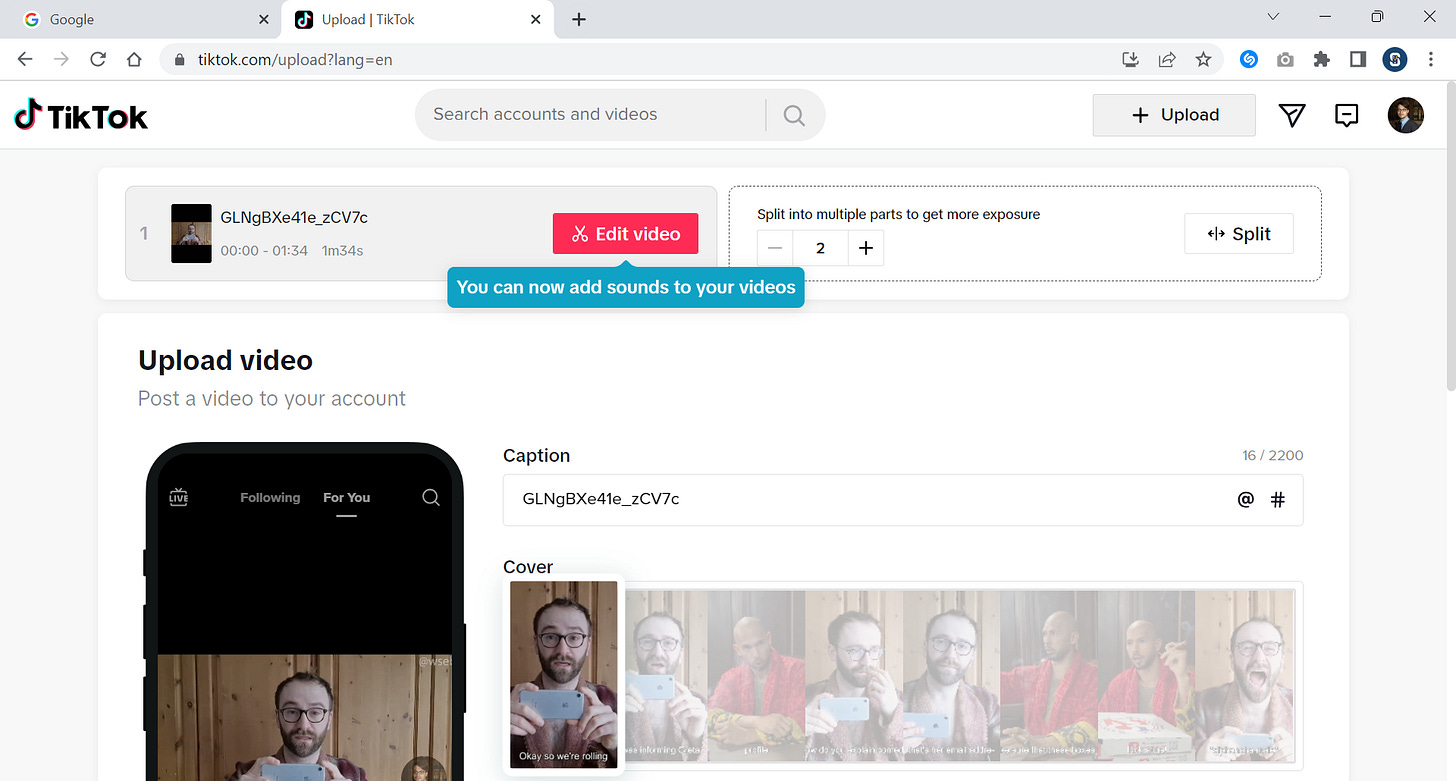The width and height of the screenshot is (1456, 781).
Task: Select Following tab in the phone preview
Action: click(x=270, y=497)
